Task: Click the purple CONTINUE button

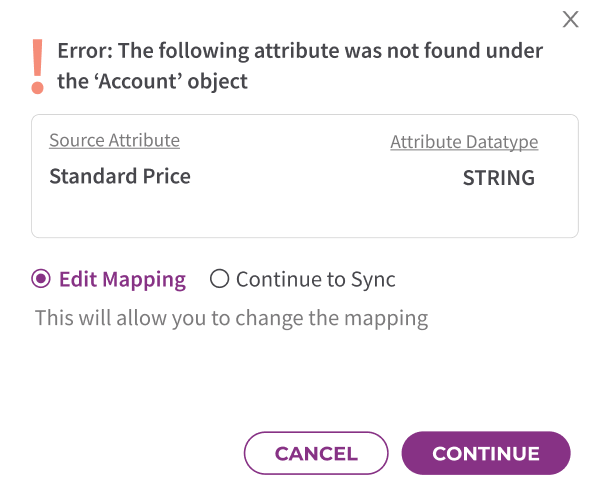Action: (x=486, y=453)
